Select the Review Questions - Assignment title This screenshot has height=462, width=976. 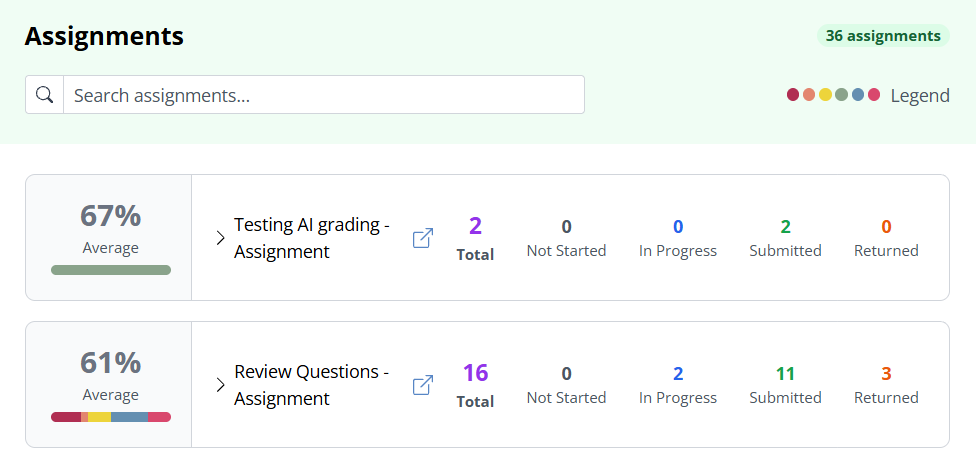click(312, 385)
